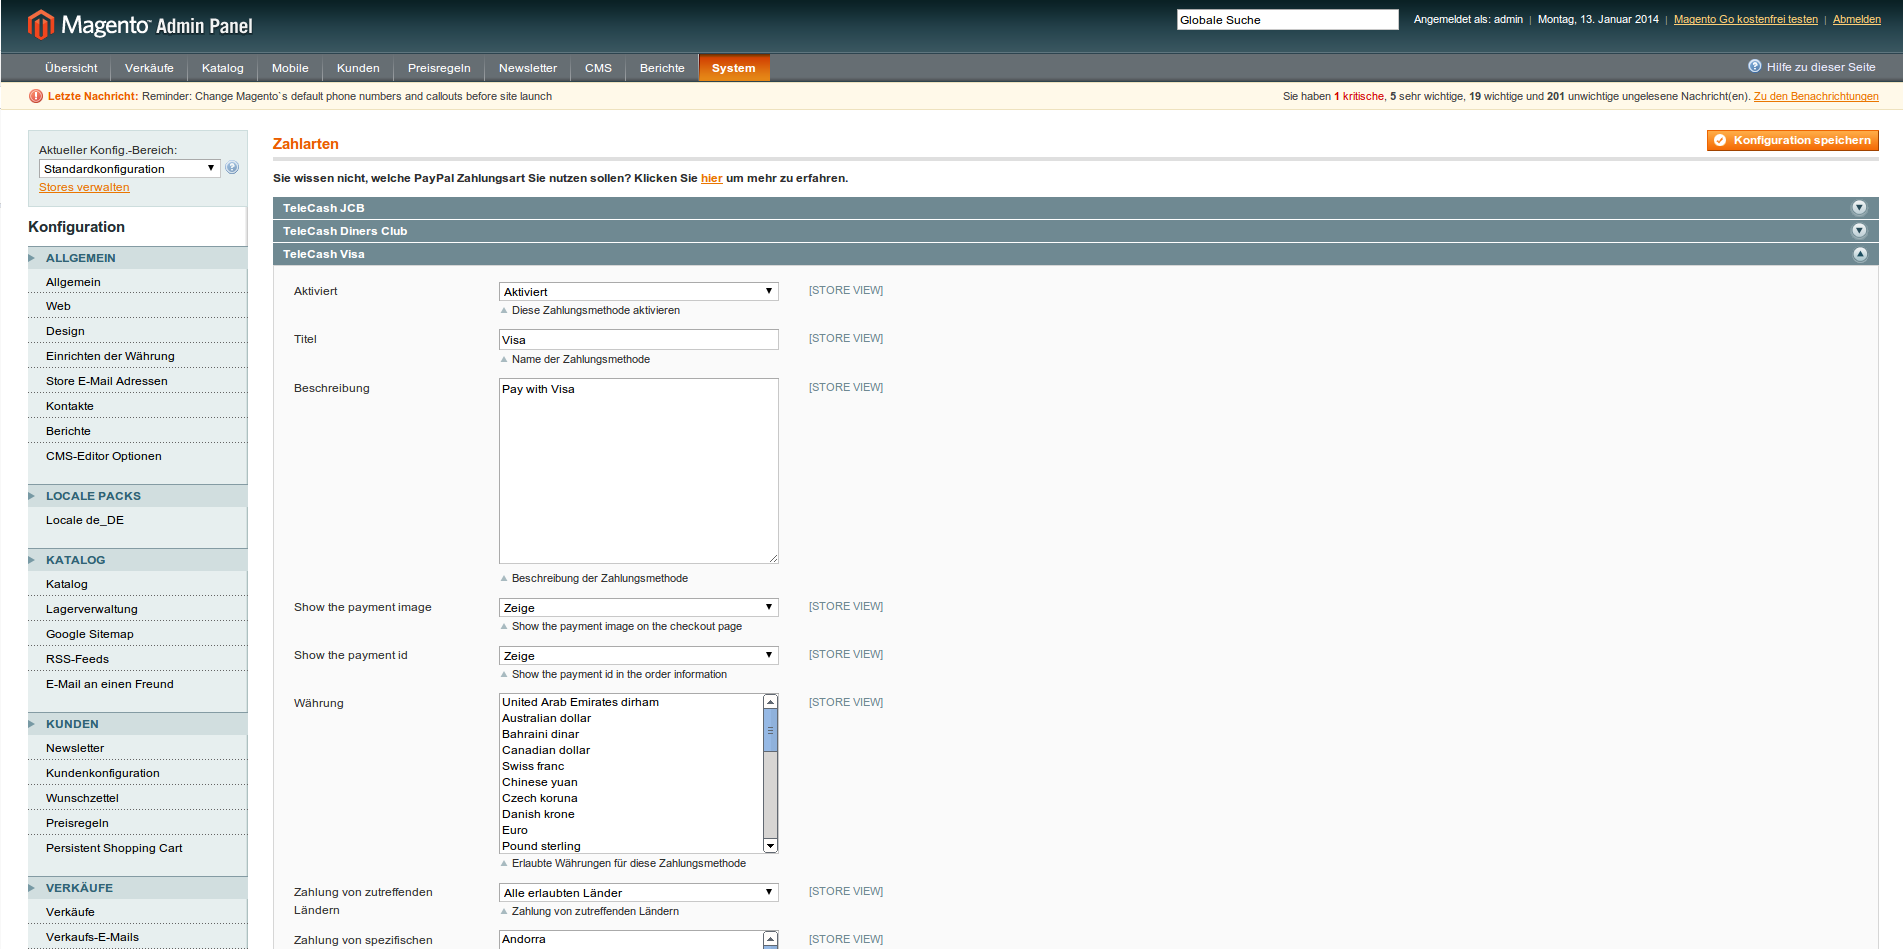Open the Aktiviert dropdown
The width and height of the screenshot is (1903, 949).
pyautogui.click(x=638, y=292)
